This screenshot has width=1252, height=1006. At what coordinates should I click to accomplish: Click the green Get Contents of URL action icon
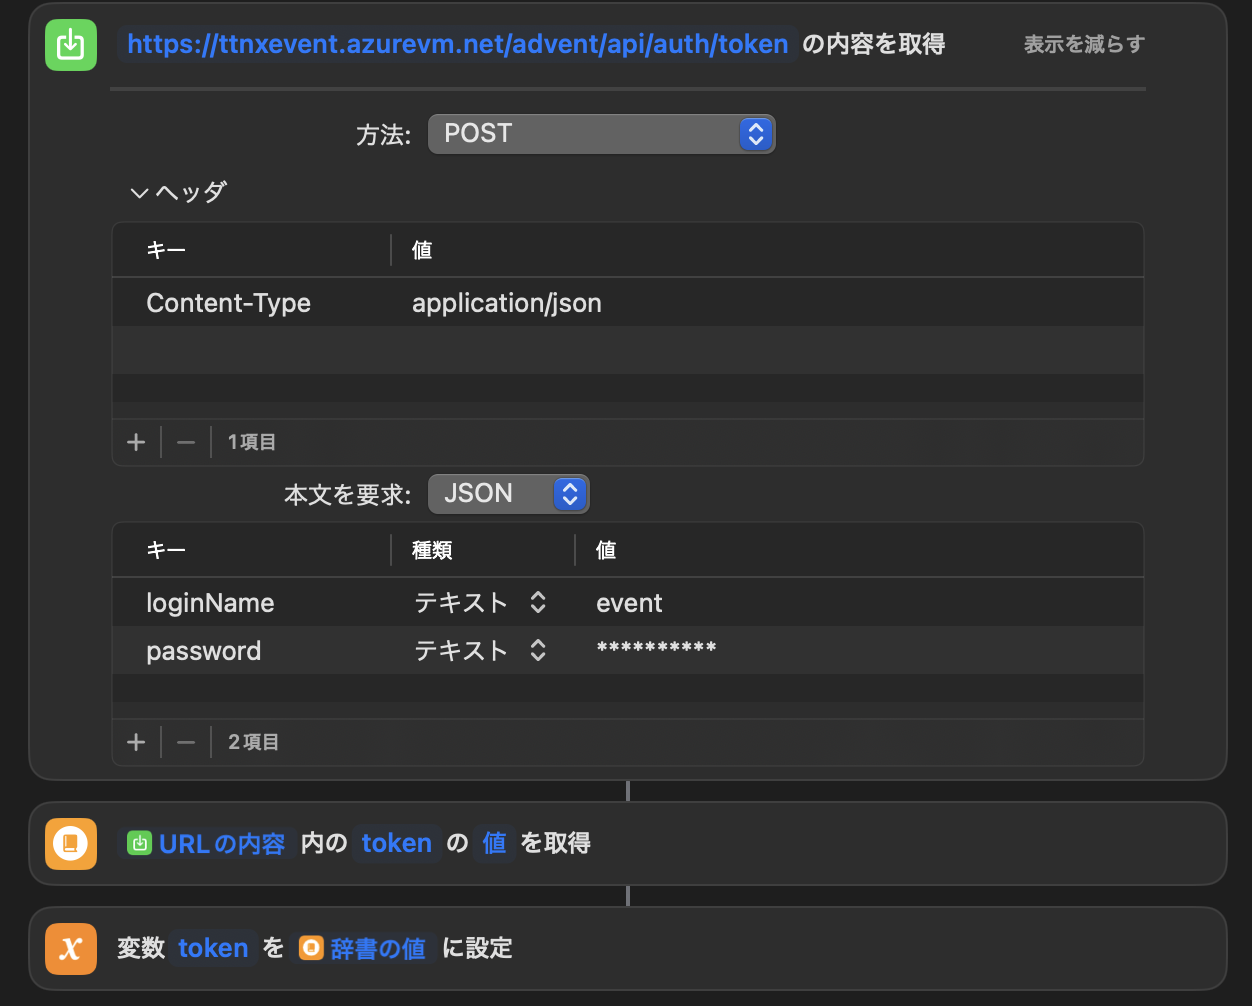[70, 44]
